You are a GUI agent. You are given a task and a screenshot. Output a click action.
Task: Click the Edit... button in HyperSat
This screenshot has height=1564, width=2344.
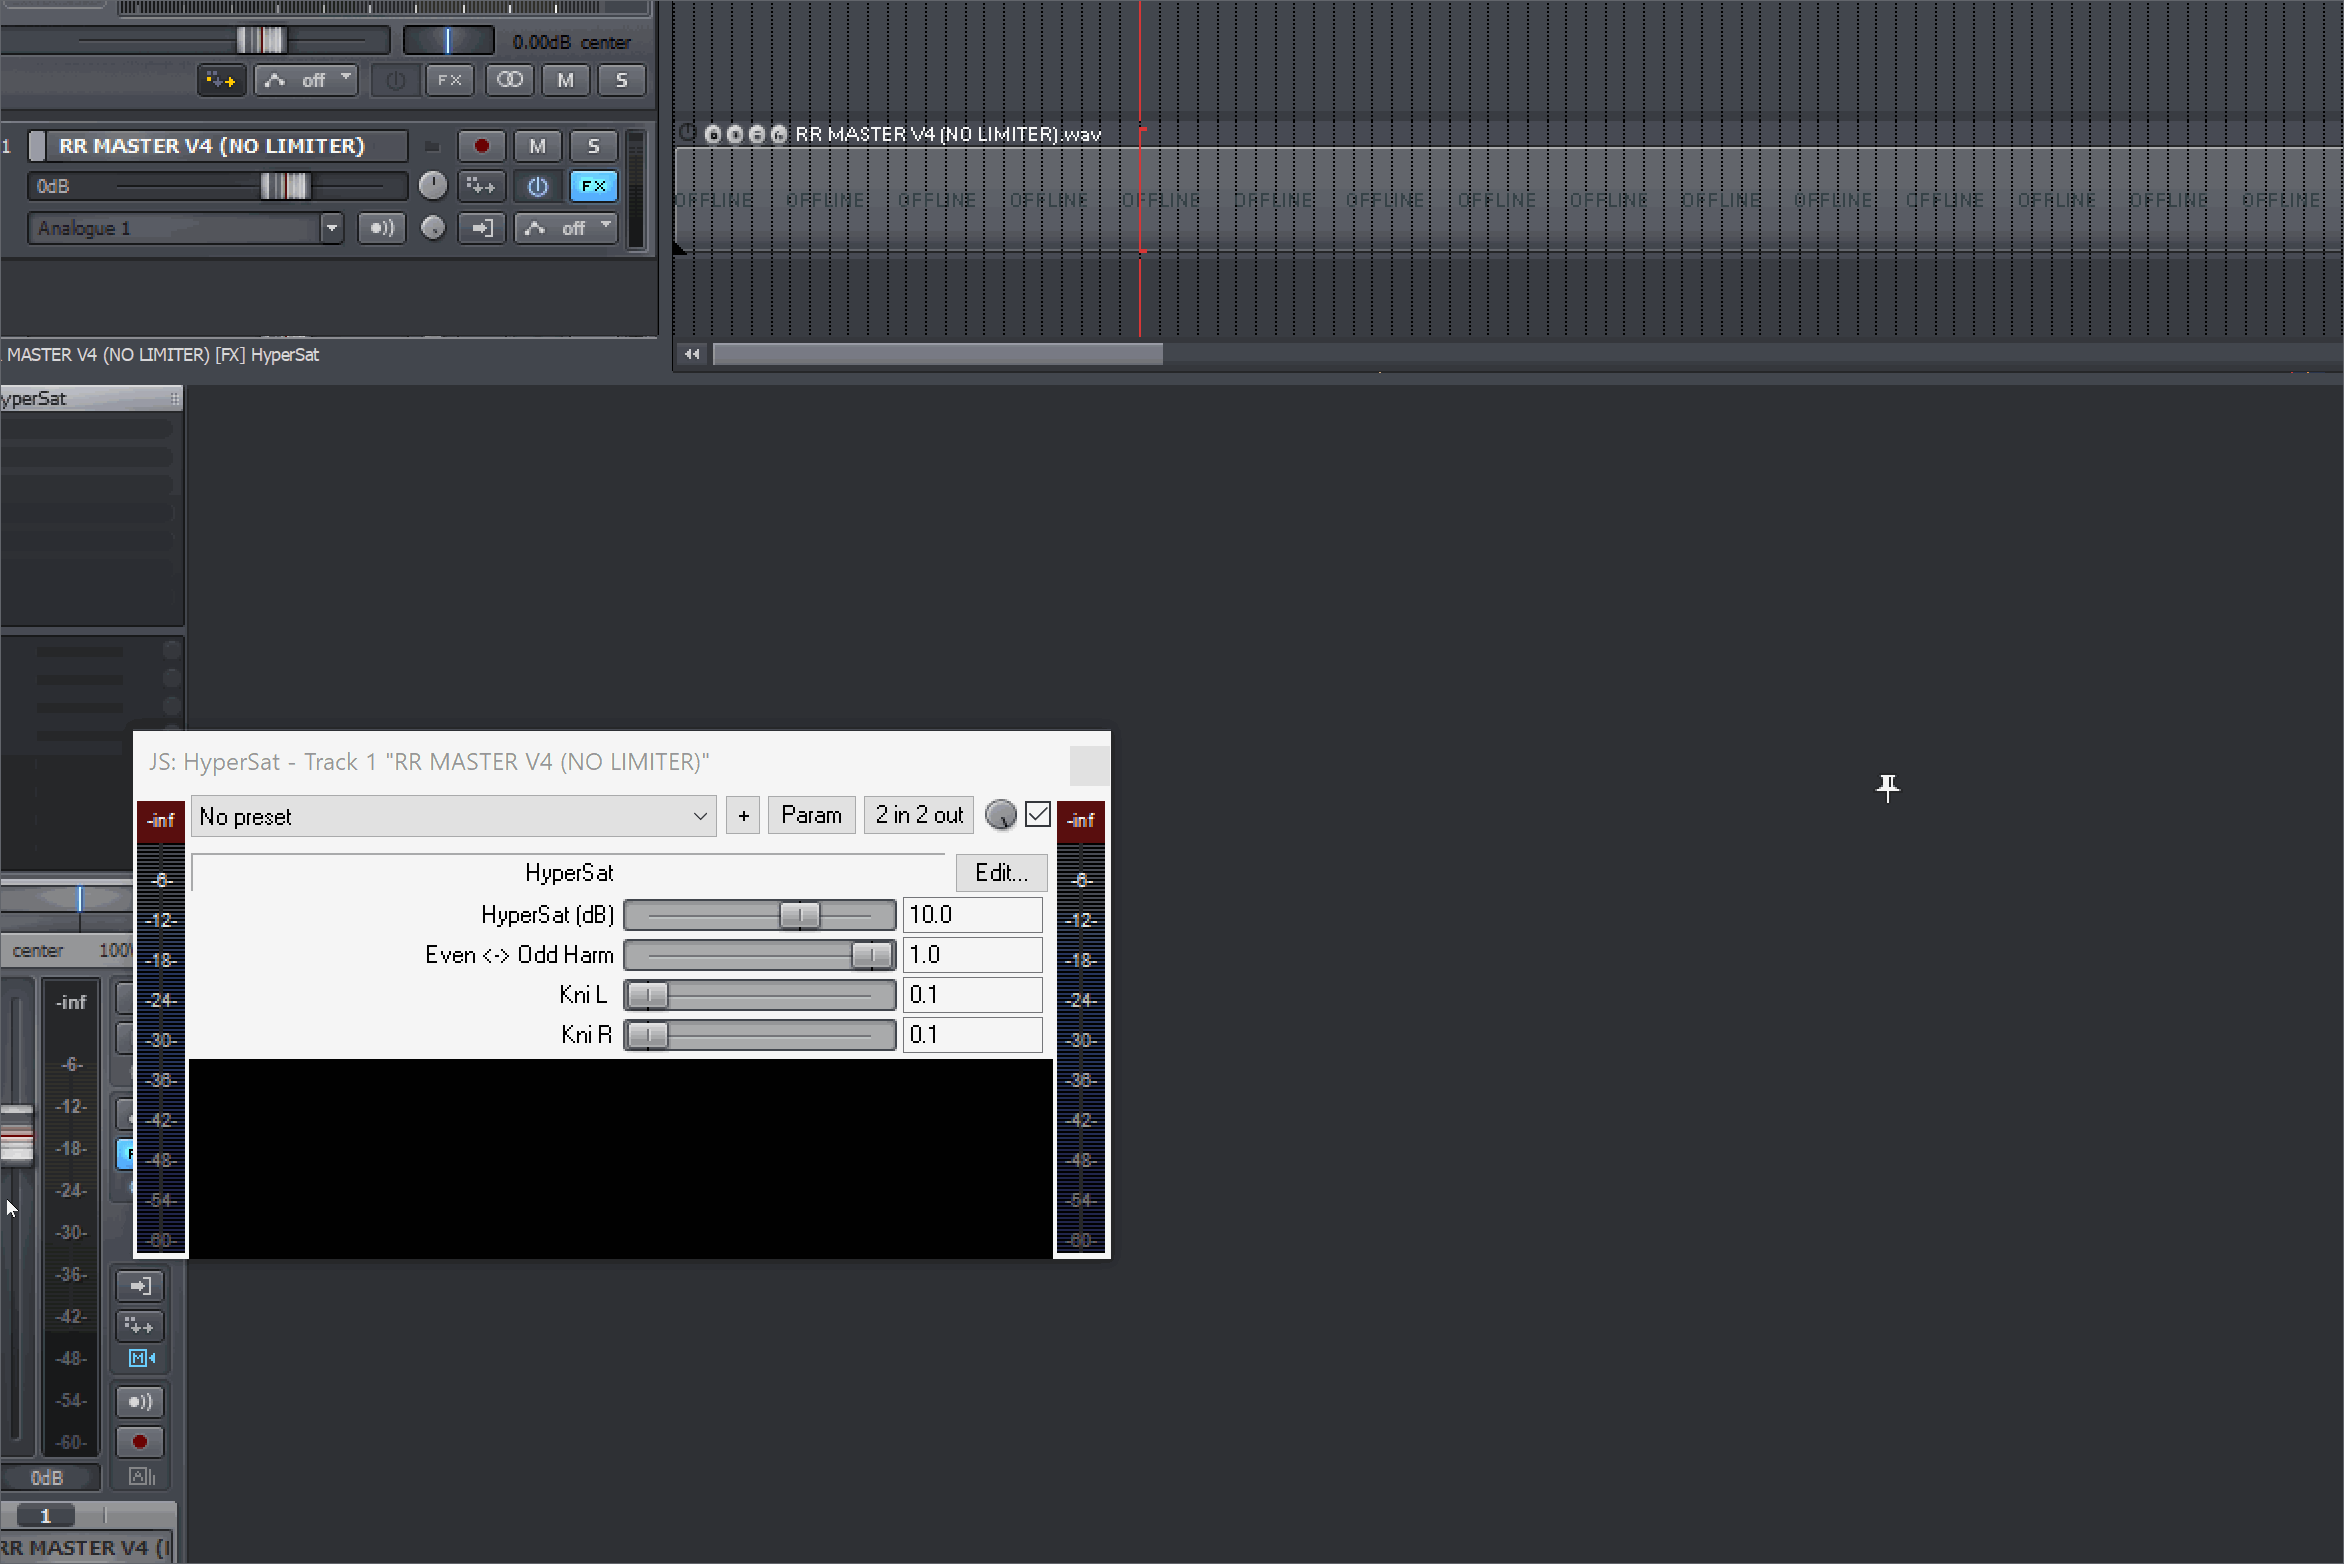[x=1001, y=873]
